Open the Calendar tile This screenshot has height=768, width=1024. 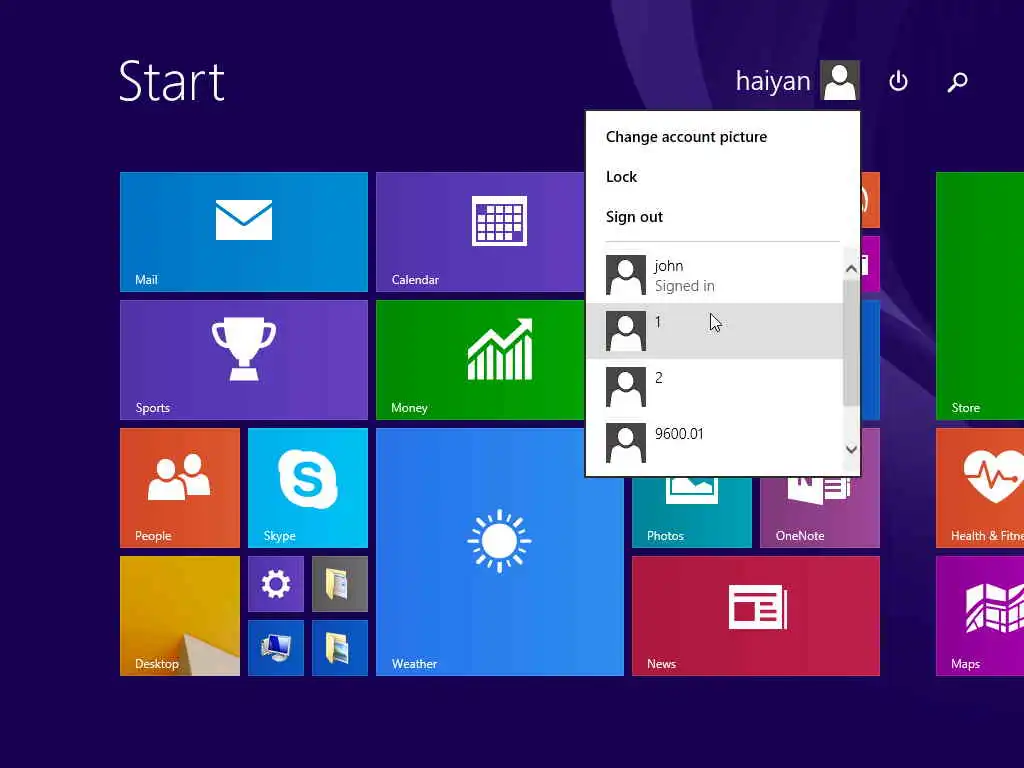pyautogui.click(x=480, y=232)
